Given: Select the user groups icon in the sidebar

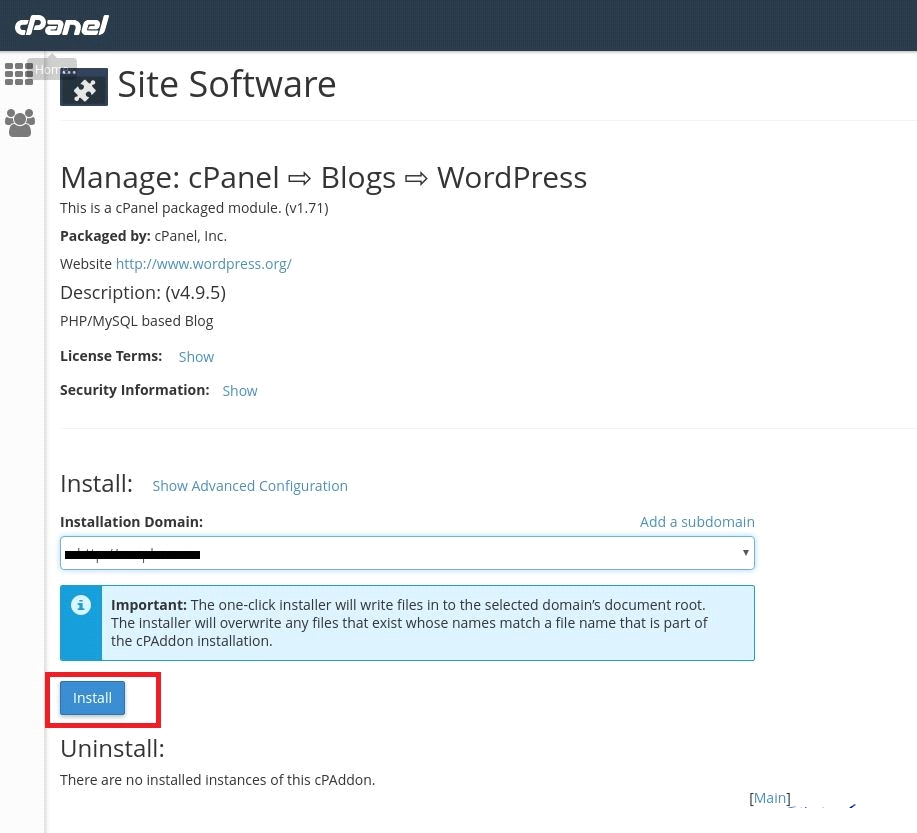Looking at the screenshot, I should [19, 122].
